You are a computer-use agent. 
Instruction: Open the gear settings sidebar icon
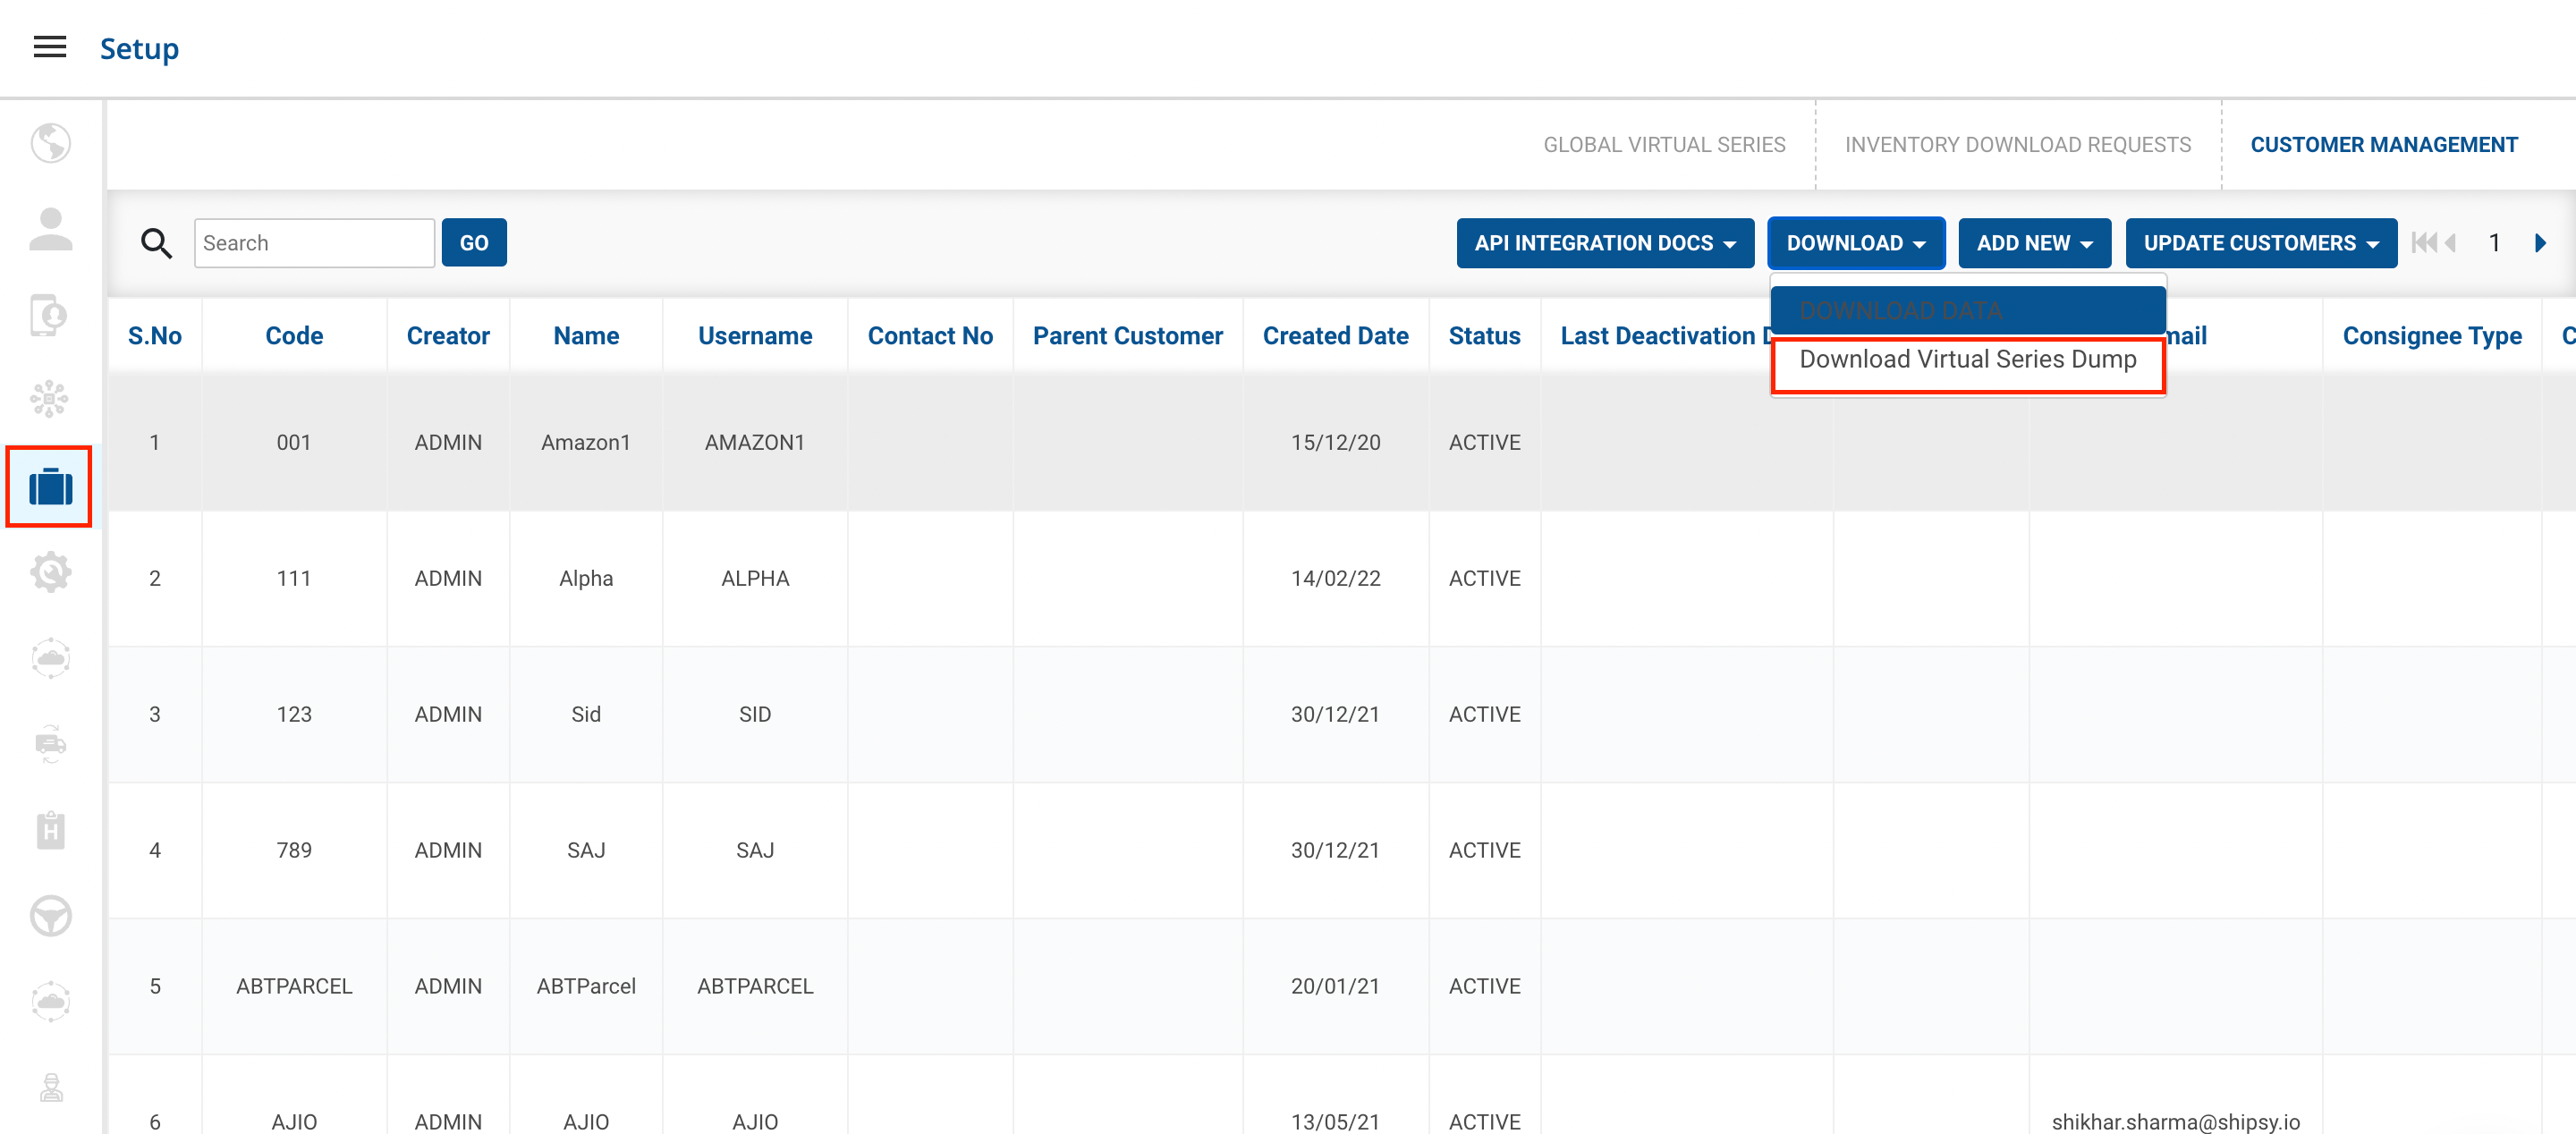click(x=50, y=573)
